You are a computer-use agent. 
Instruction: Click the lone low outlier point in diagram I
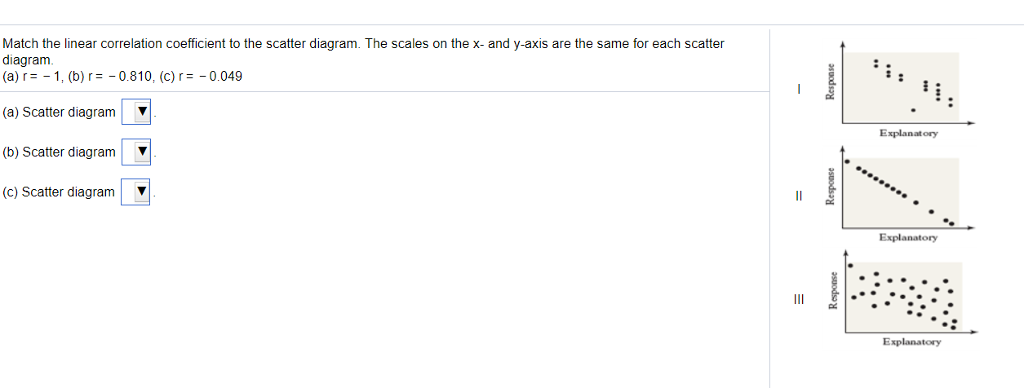(913, 110)
